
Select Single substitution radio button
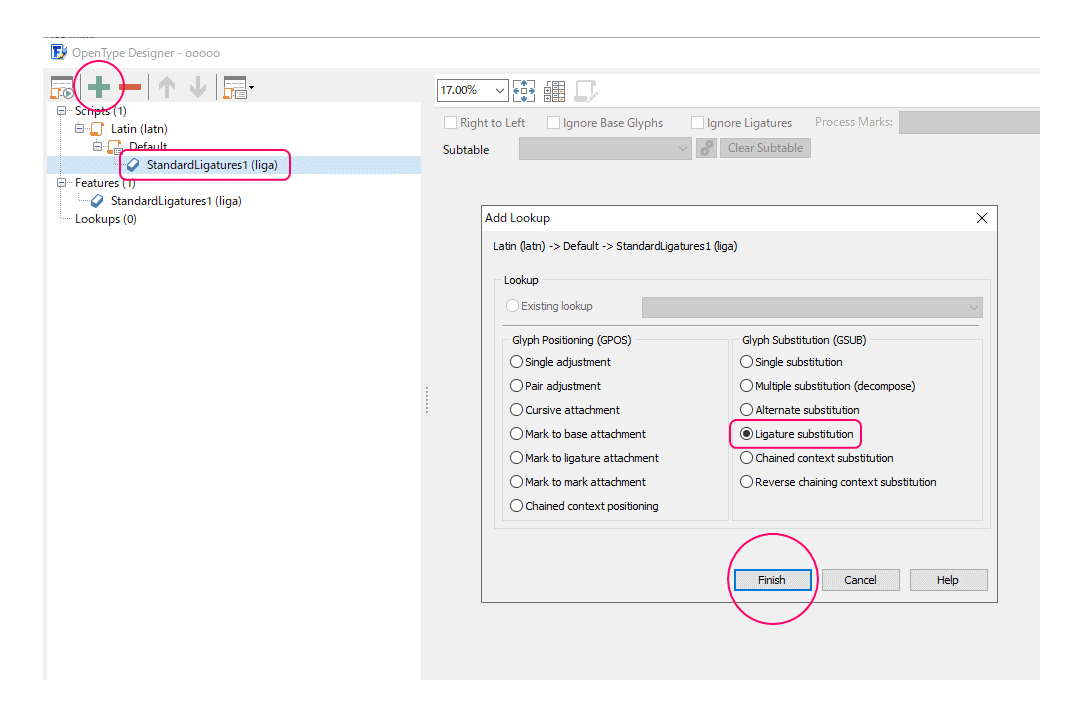(747, 362)
